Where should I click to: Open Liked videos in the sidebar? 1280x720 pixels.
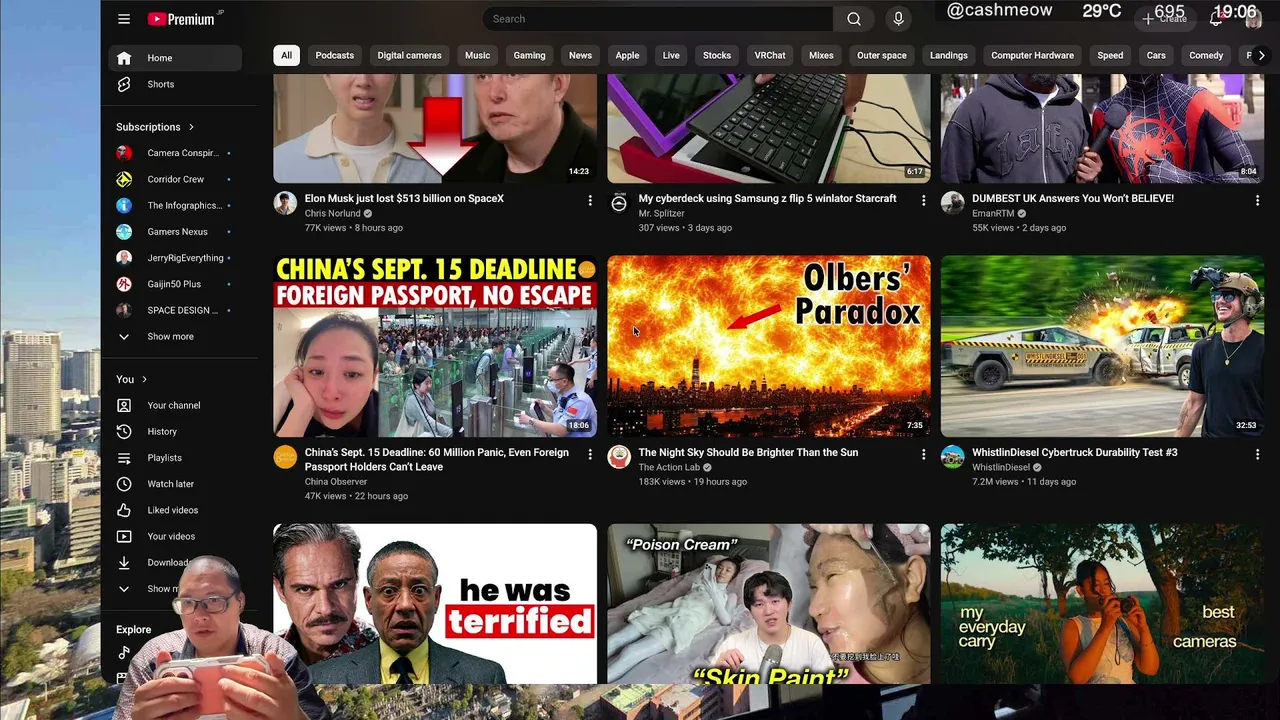click(x=175, y=510)
